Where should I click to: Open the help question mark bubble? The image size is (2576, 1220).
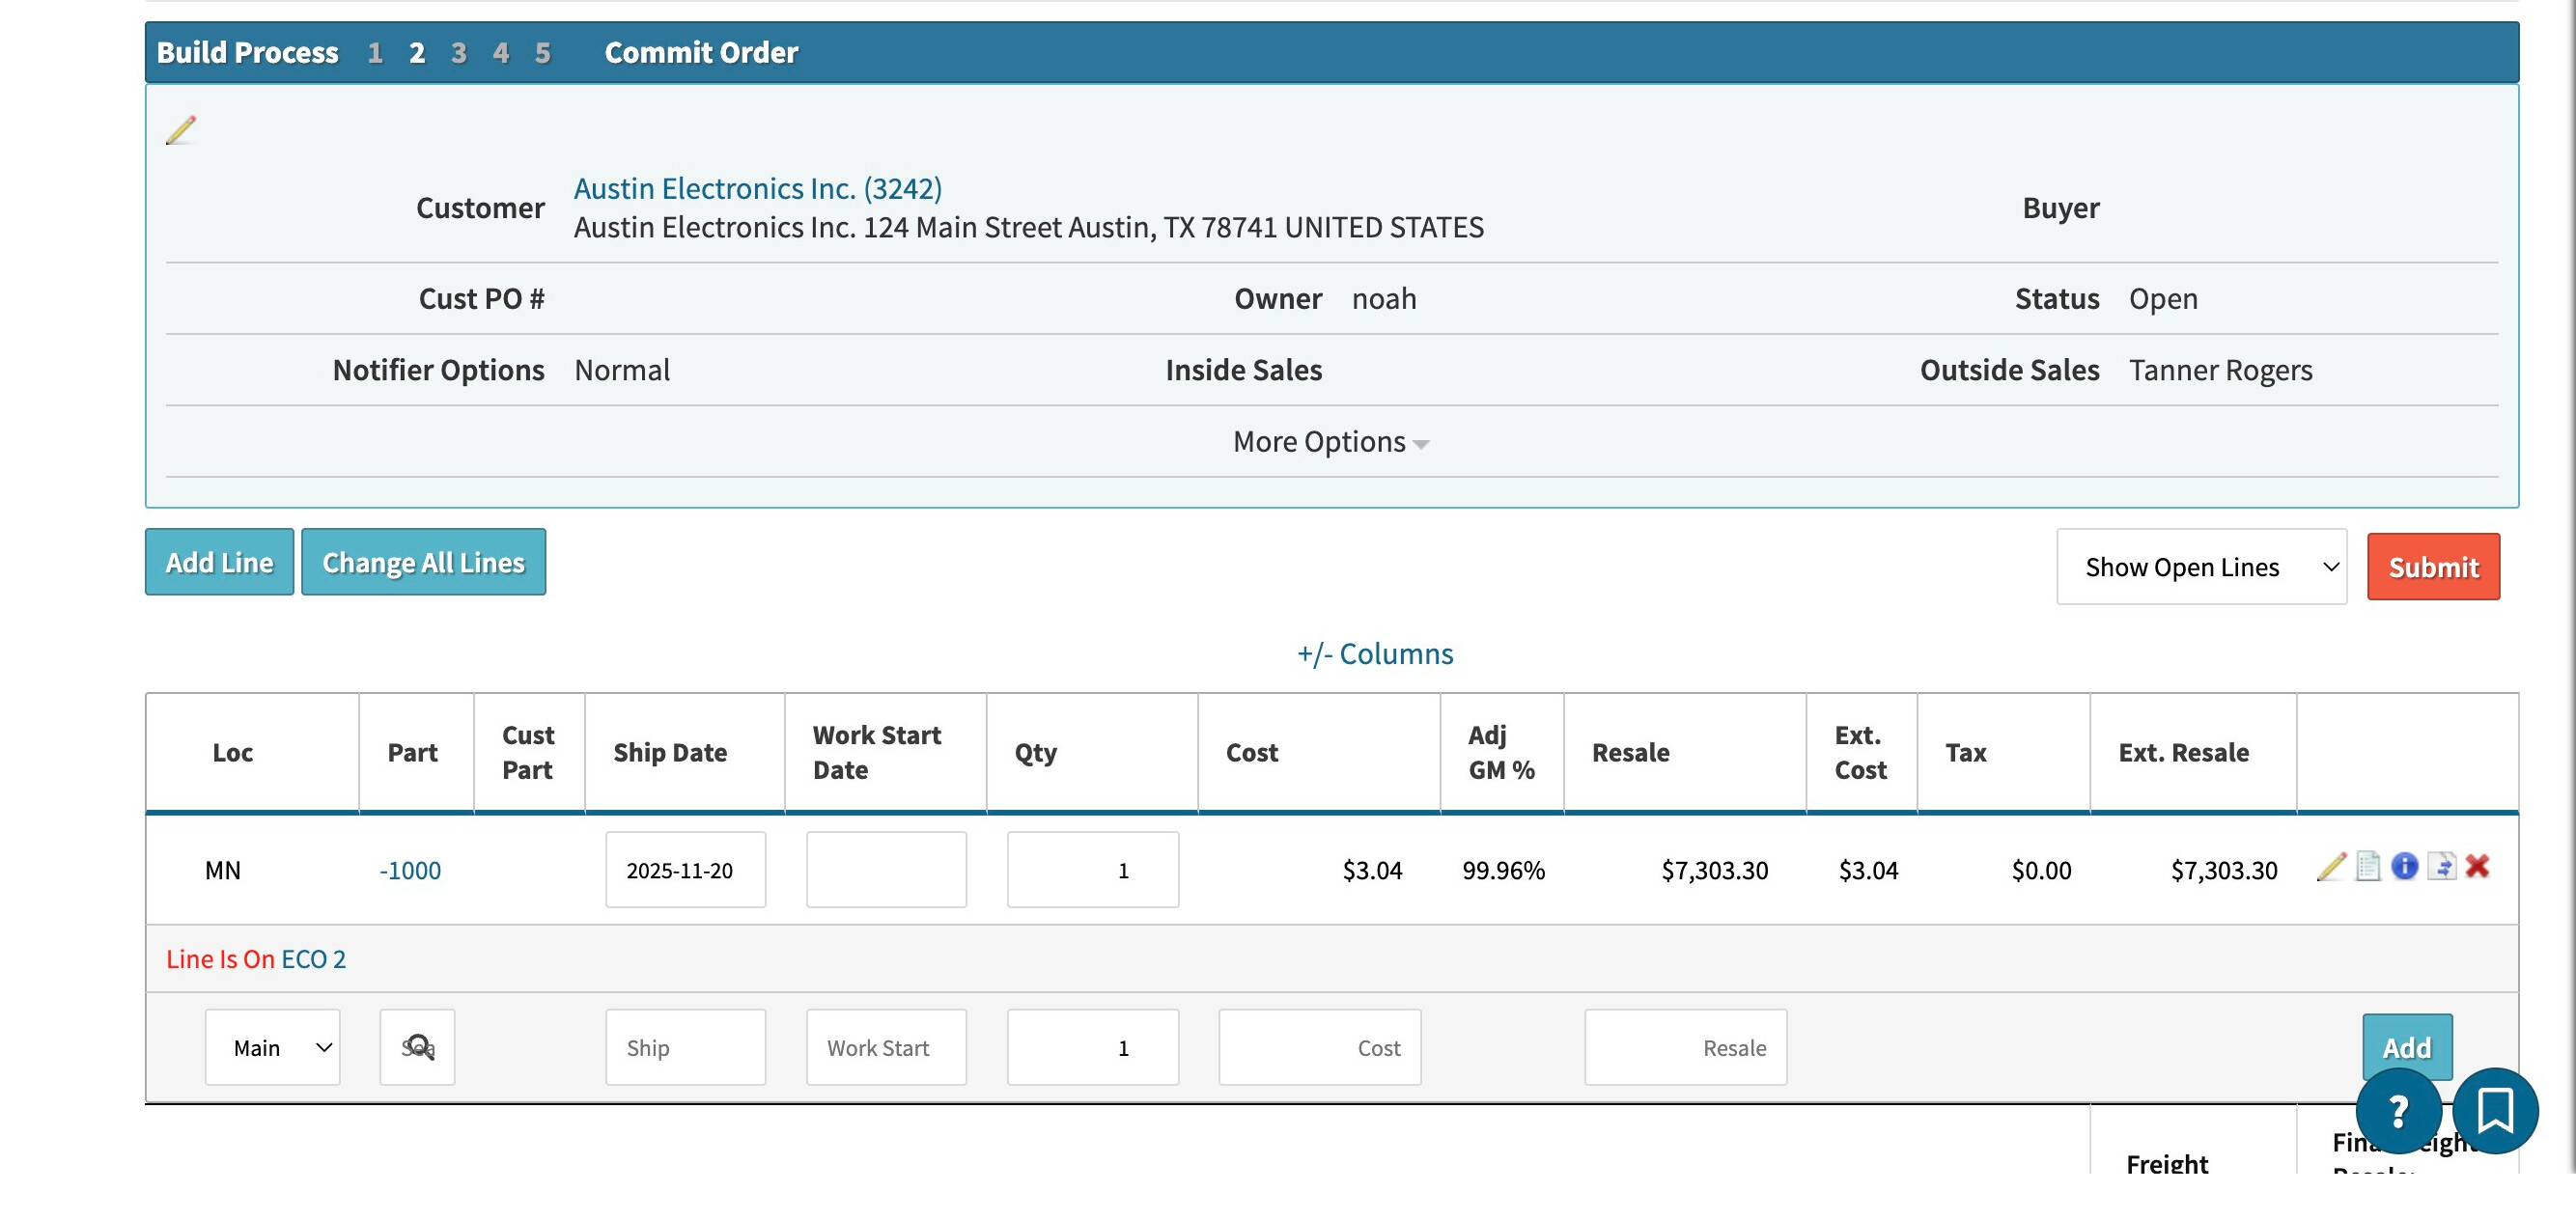coord(2397,1111)
